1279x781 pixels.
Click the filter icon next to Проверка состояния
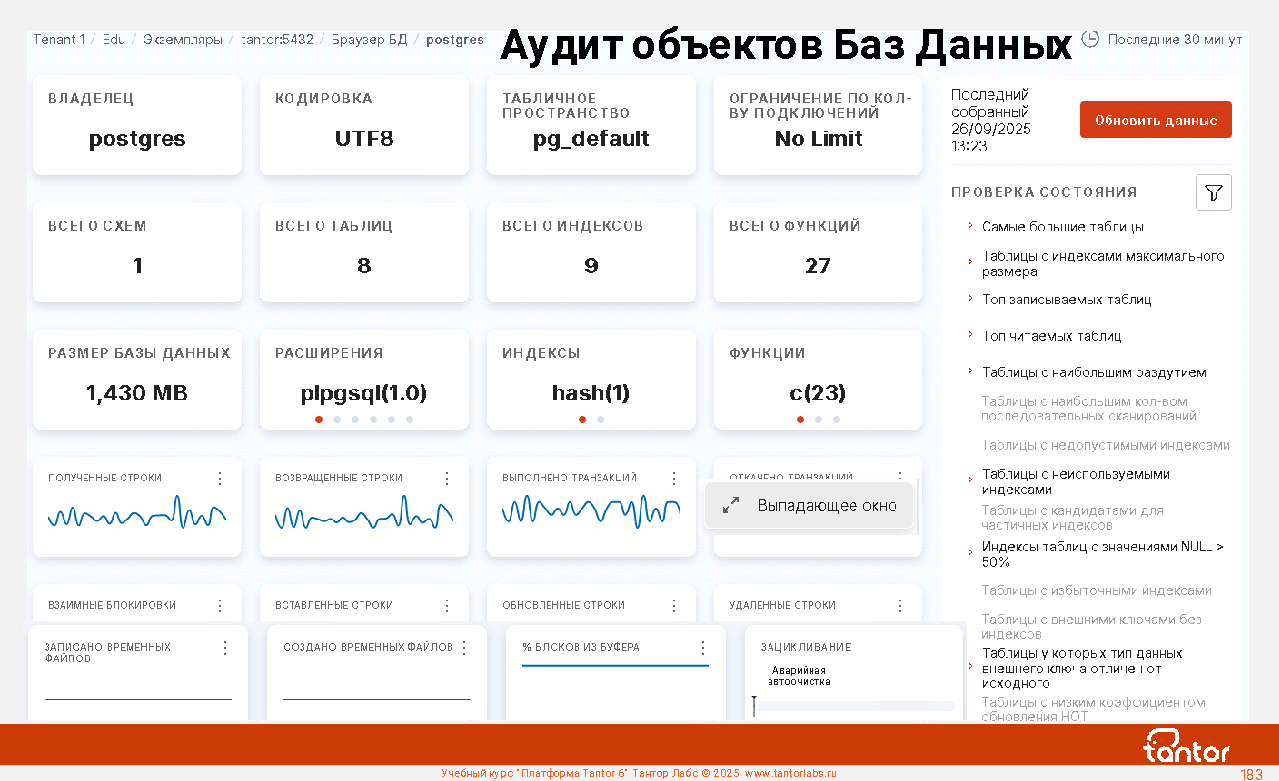pyautogui.click(x=1213, y=193)
